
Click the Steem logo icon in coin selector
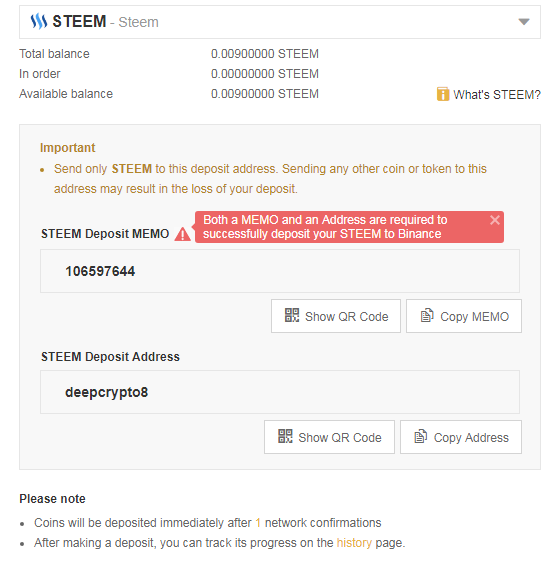tap(39, 21)
